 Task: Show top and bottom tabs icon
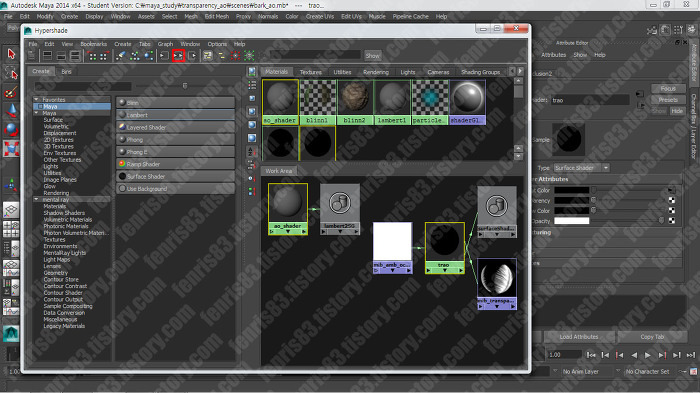(75, 56)
